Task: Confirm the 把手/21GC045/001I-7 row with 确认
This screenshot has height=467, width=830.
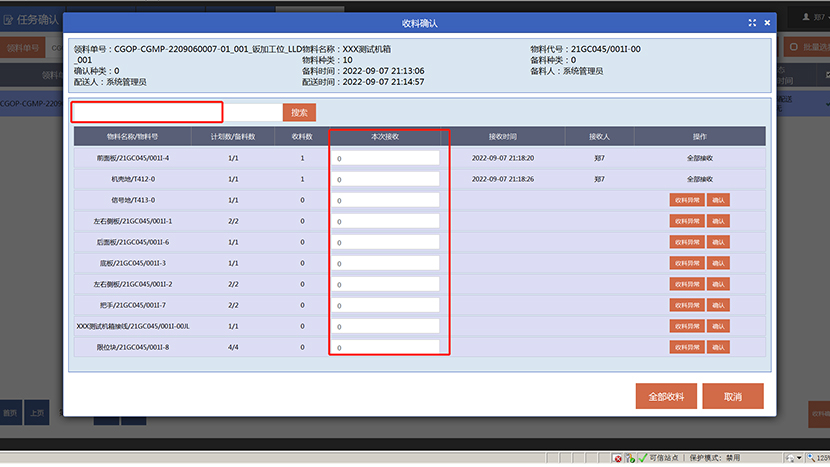Action: pyautogui.click(x=718, y=305)
